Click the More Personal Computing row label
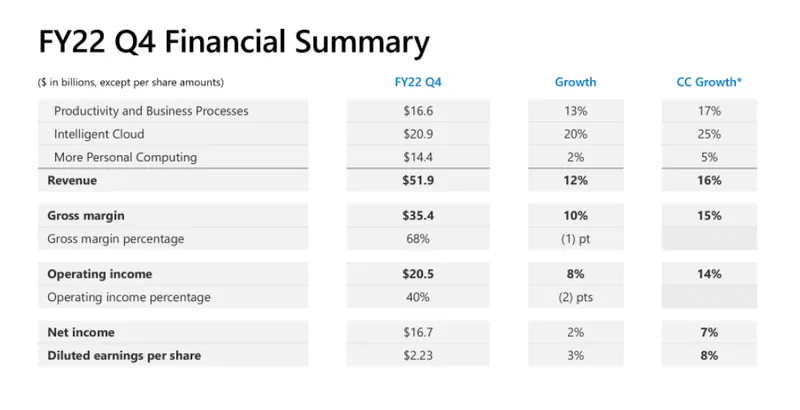Viewport: 800px width, 410px height. click(125, 157)
